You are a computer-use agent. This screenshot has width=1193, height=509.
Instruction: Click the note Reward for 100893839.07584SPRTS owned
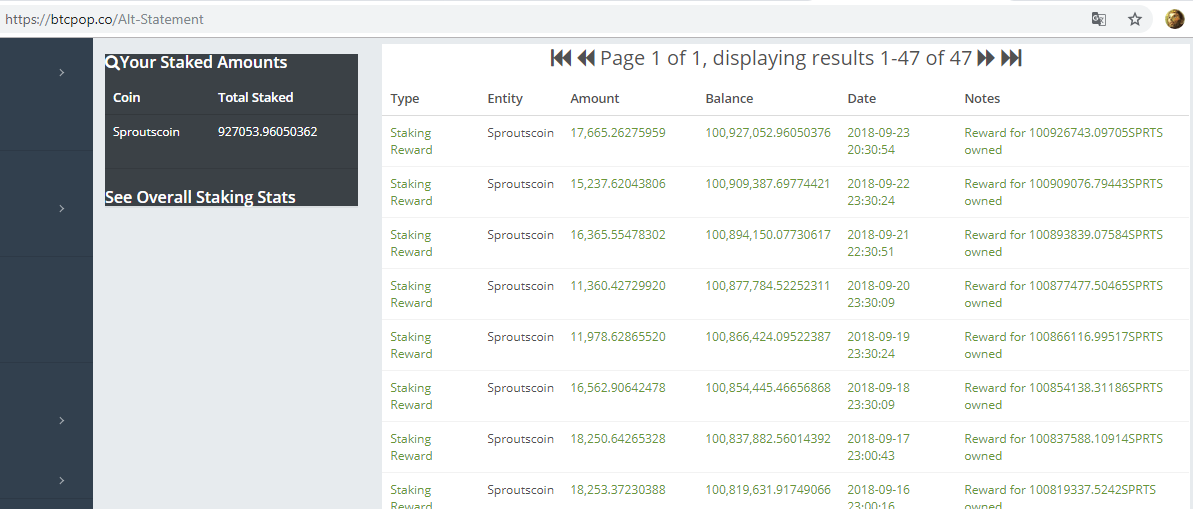[x=1064, y=243]
